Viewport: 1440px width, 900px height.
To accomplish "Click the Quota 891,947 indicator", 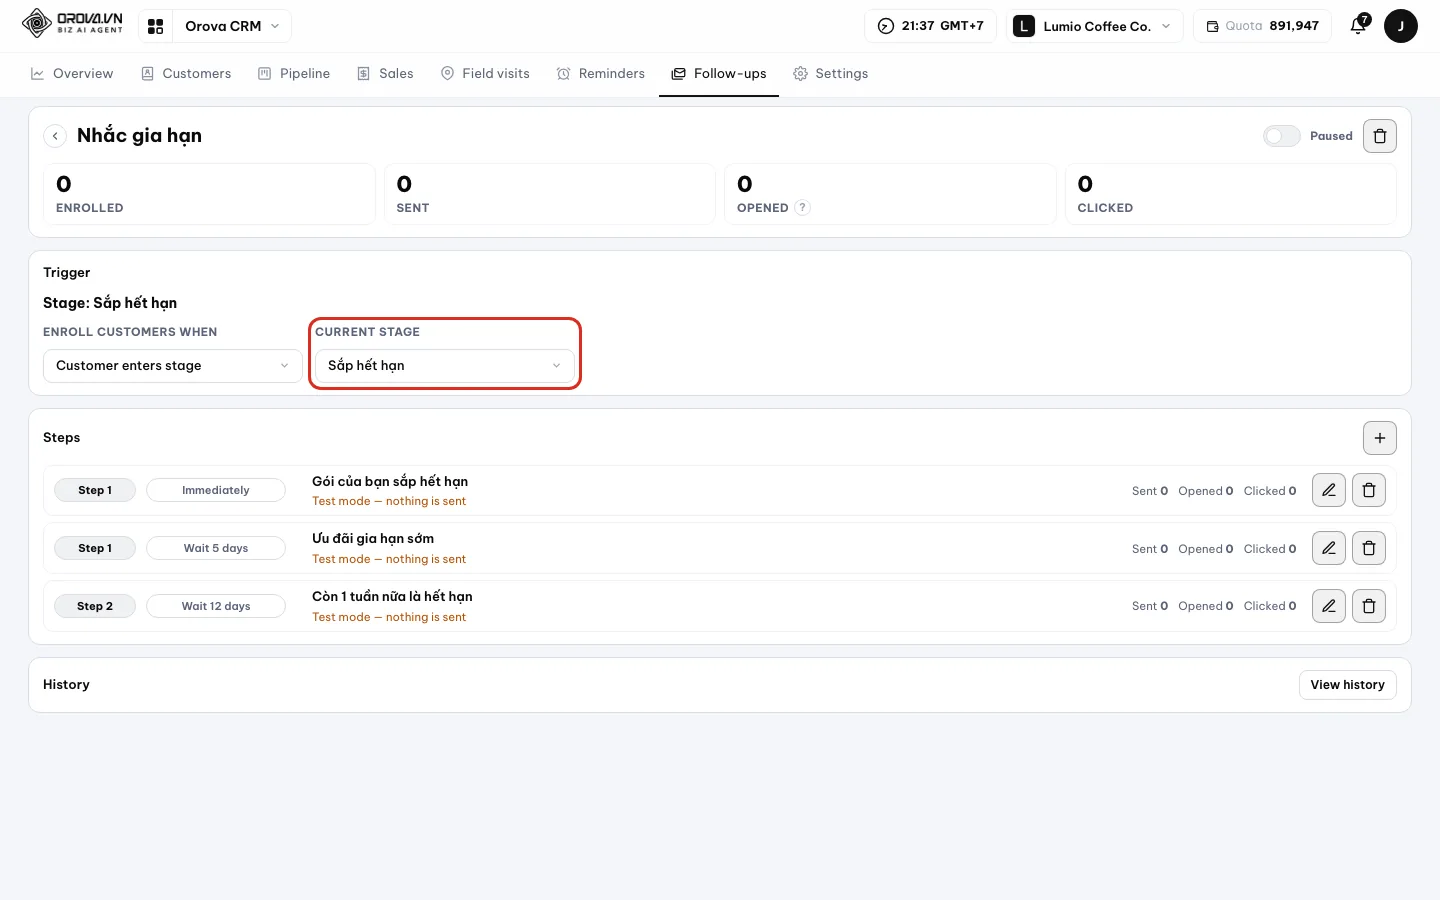I will click(1262, 26).
